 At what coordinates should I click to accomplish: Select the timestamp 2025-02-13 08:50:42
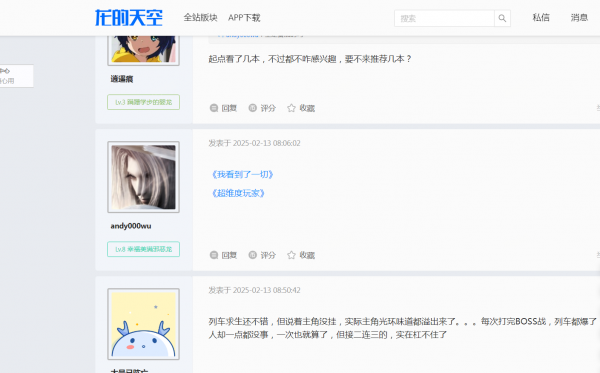click(266, 290)
